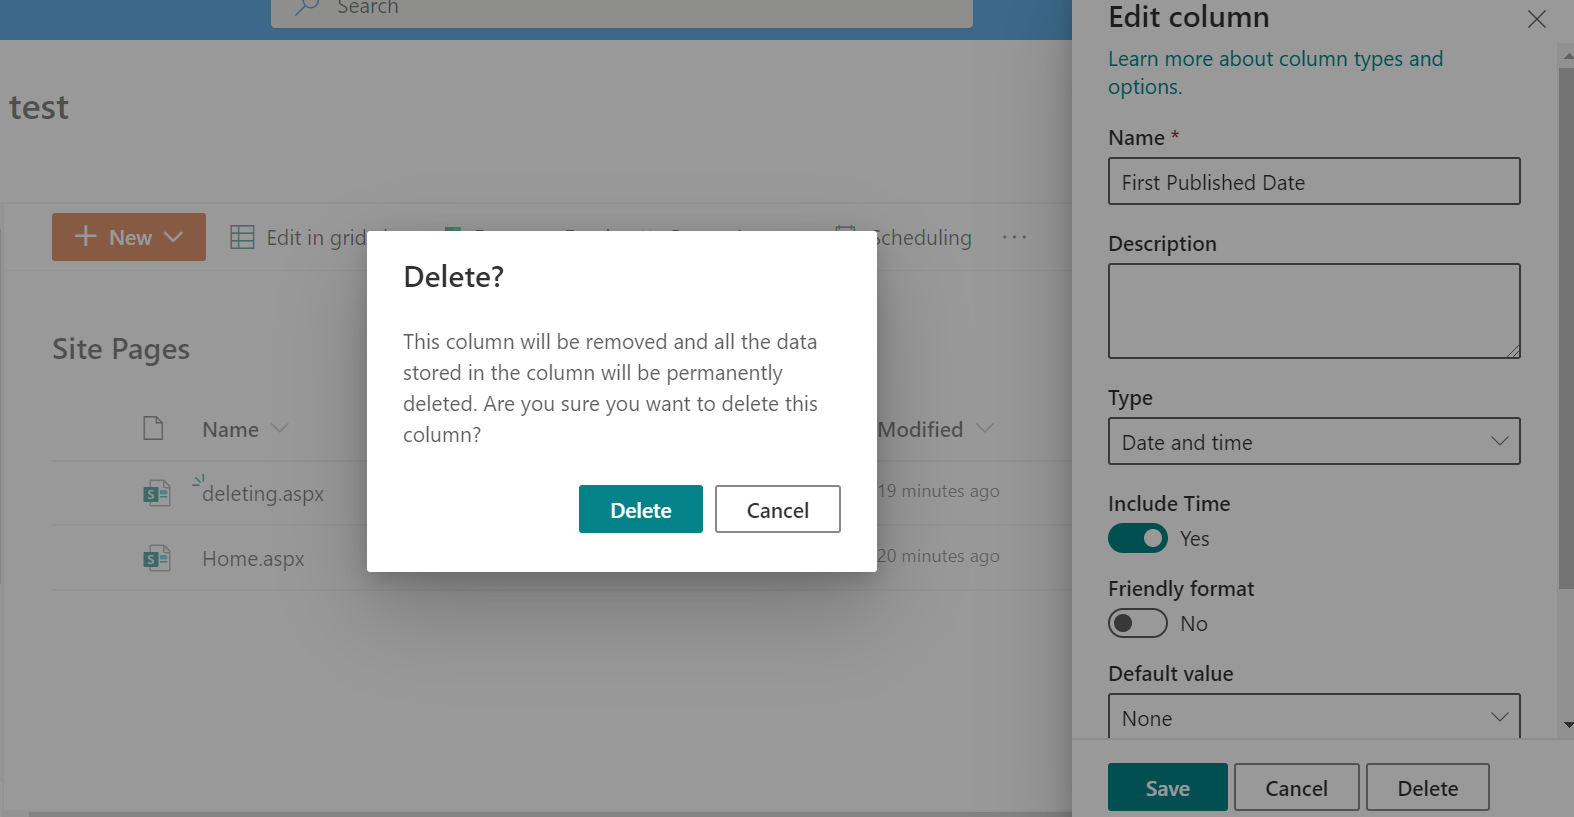Select the deleting.aspx SharePoint page icon
Viewport: 1574px width, 817px height.
(x=157, y=493)
